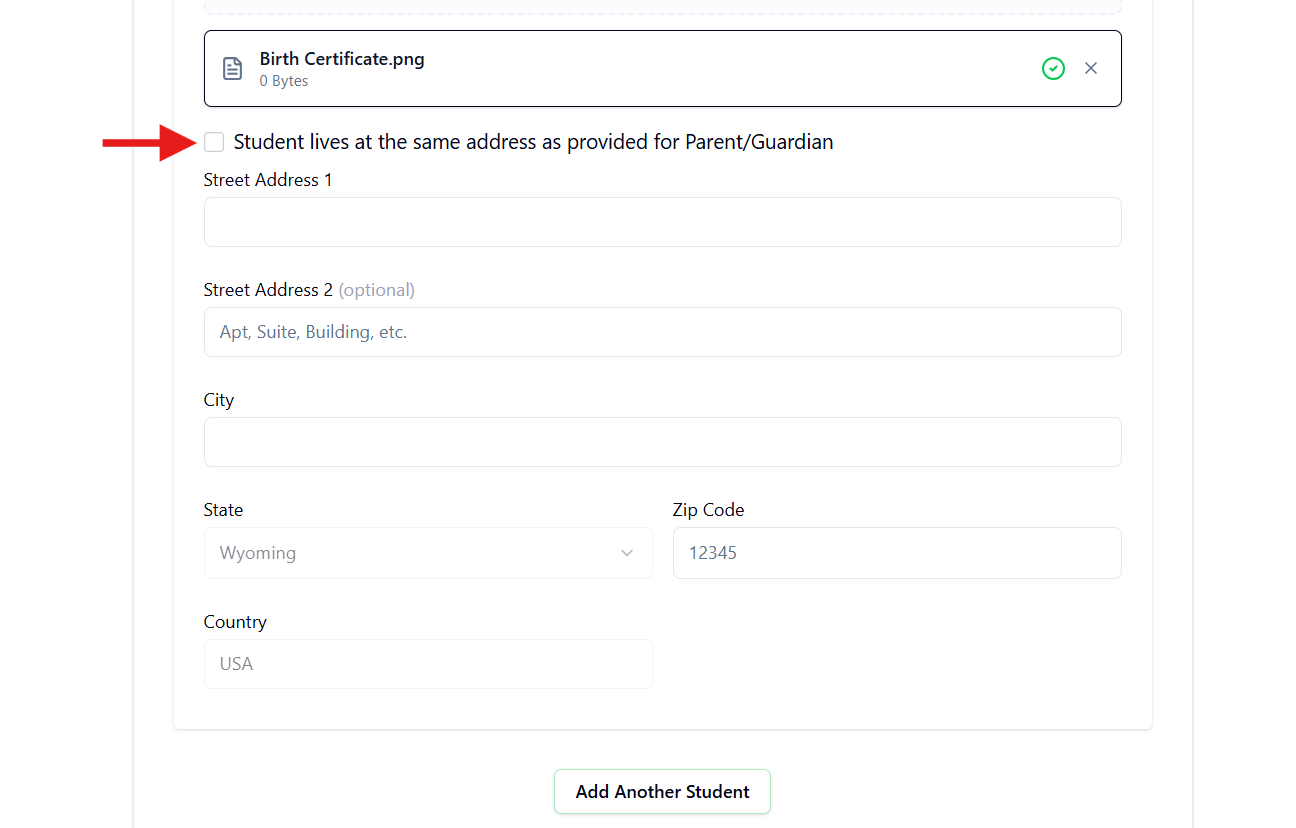Focus the Street Address 1 input field
The width and height of the screenshot is (1296, 828).
coord(662,222)
